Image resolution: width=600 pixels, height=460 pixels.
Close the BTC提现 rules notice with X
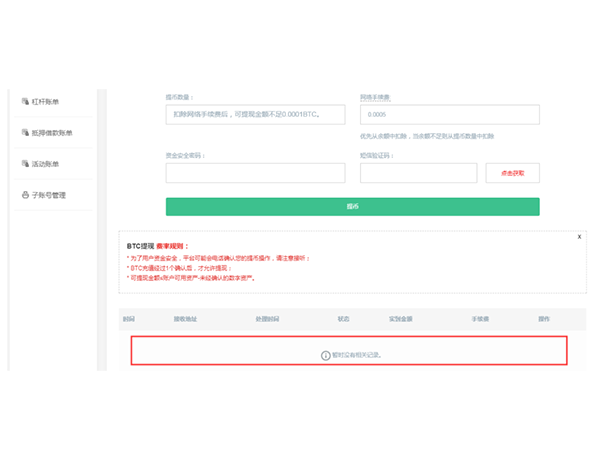579,237
